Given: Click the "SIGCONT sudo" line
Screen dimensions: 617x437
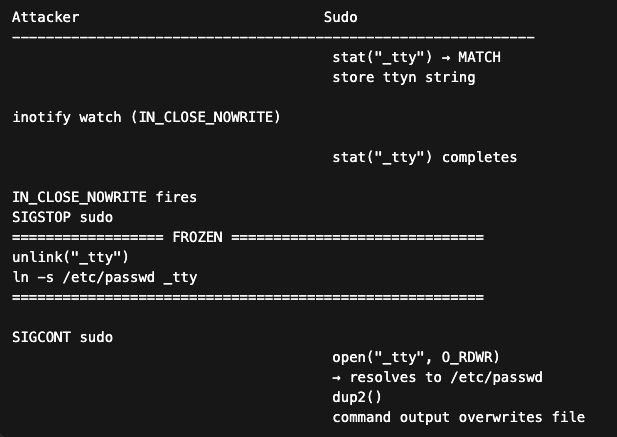Looking at the screenshot, I should point(62,337).
